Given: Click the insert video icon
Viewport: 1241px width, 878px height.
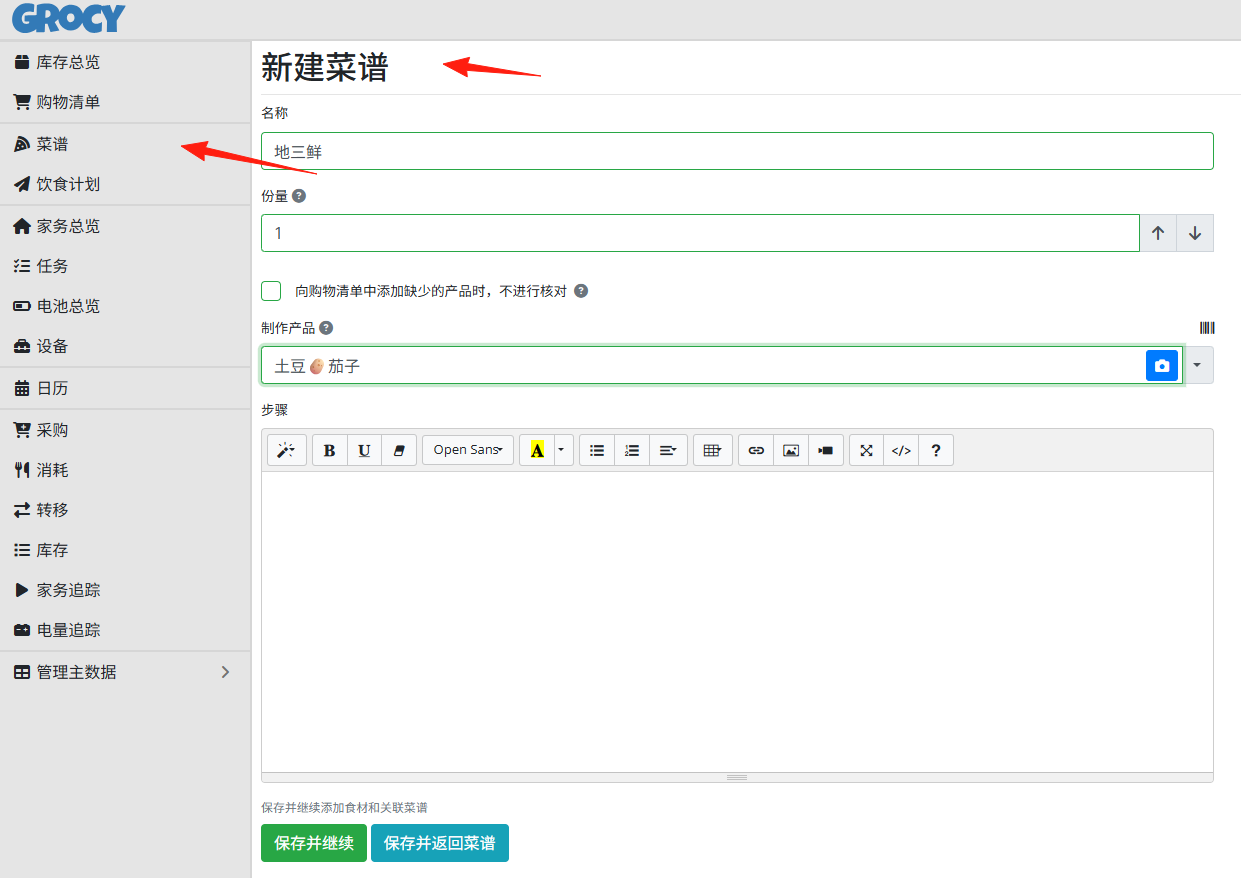Looking at the screenshot, I should (826, 450).
